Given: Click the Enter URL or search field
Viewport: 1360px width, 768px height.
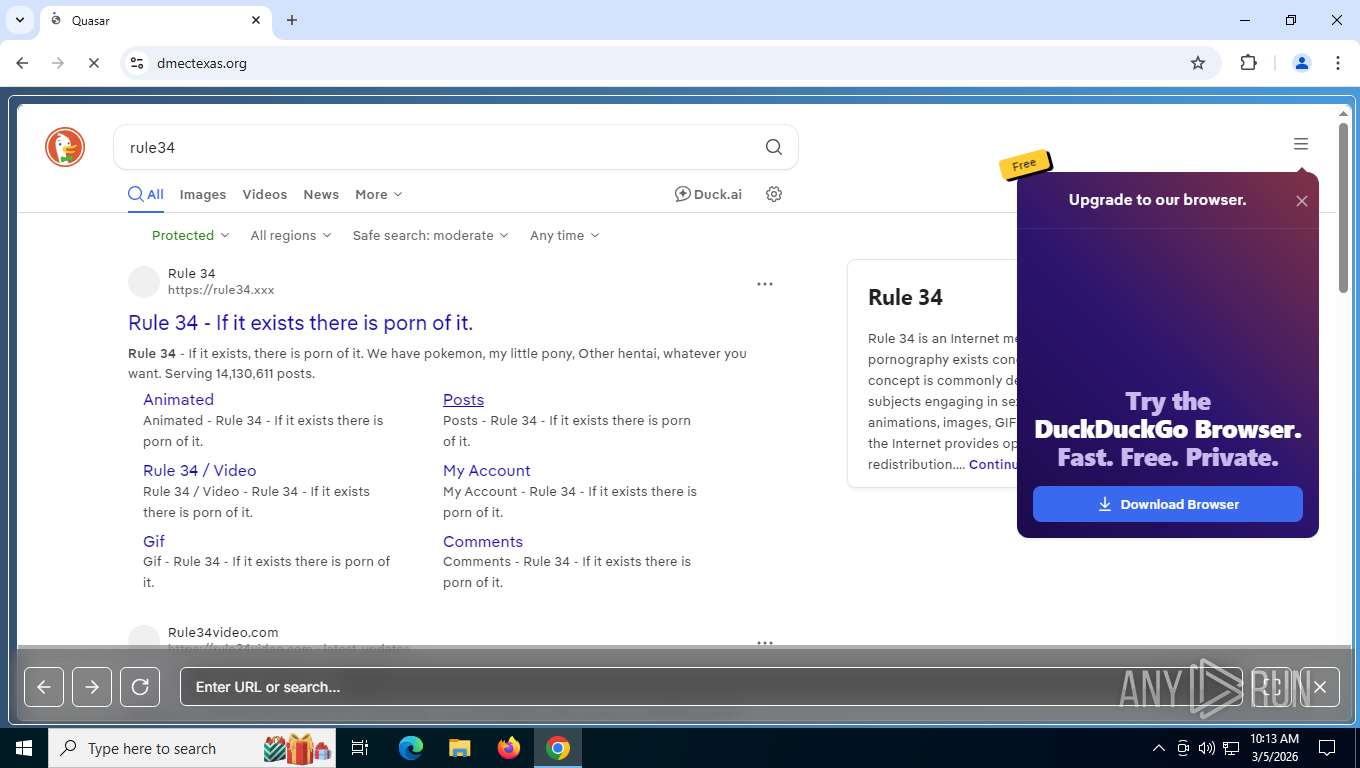Looking at the screenshot, I should click(x=710, y=687).
